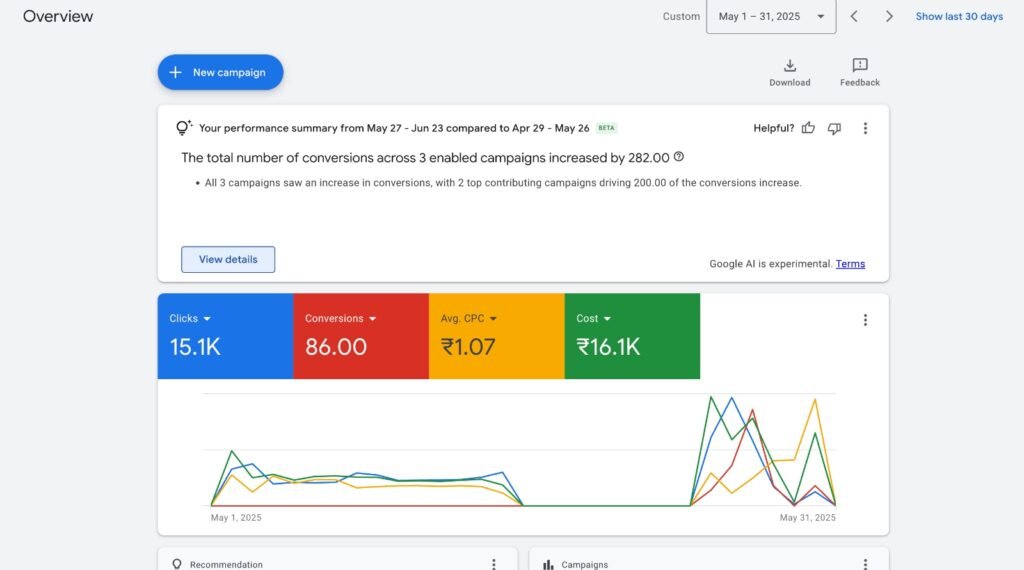Click the View details button
The height and width of the screenshot is (570, 1024).
tap(228, 259)
